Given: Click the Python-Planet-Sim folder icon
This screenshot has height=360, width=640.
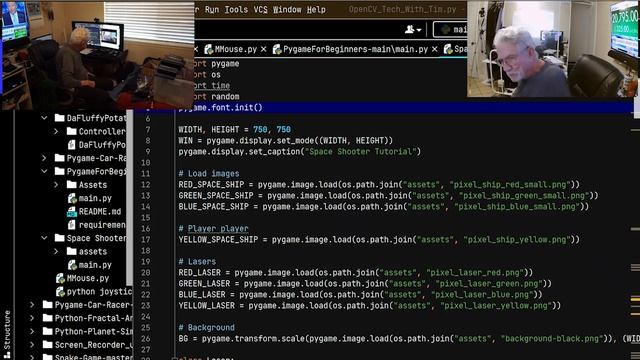Looking at the screenshot, I should [x=47, y=331].
